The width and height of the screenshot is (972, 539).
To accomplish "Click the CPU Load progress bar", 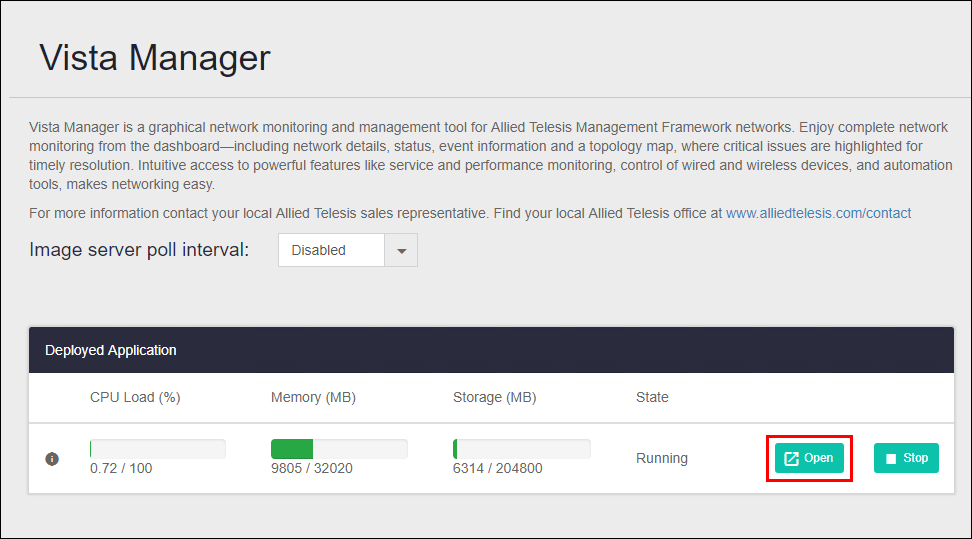I will 157,449.
